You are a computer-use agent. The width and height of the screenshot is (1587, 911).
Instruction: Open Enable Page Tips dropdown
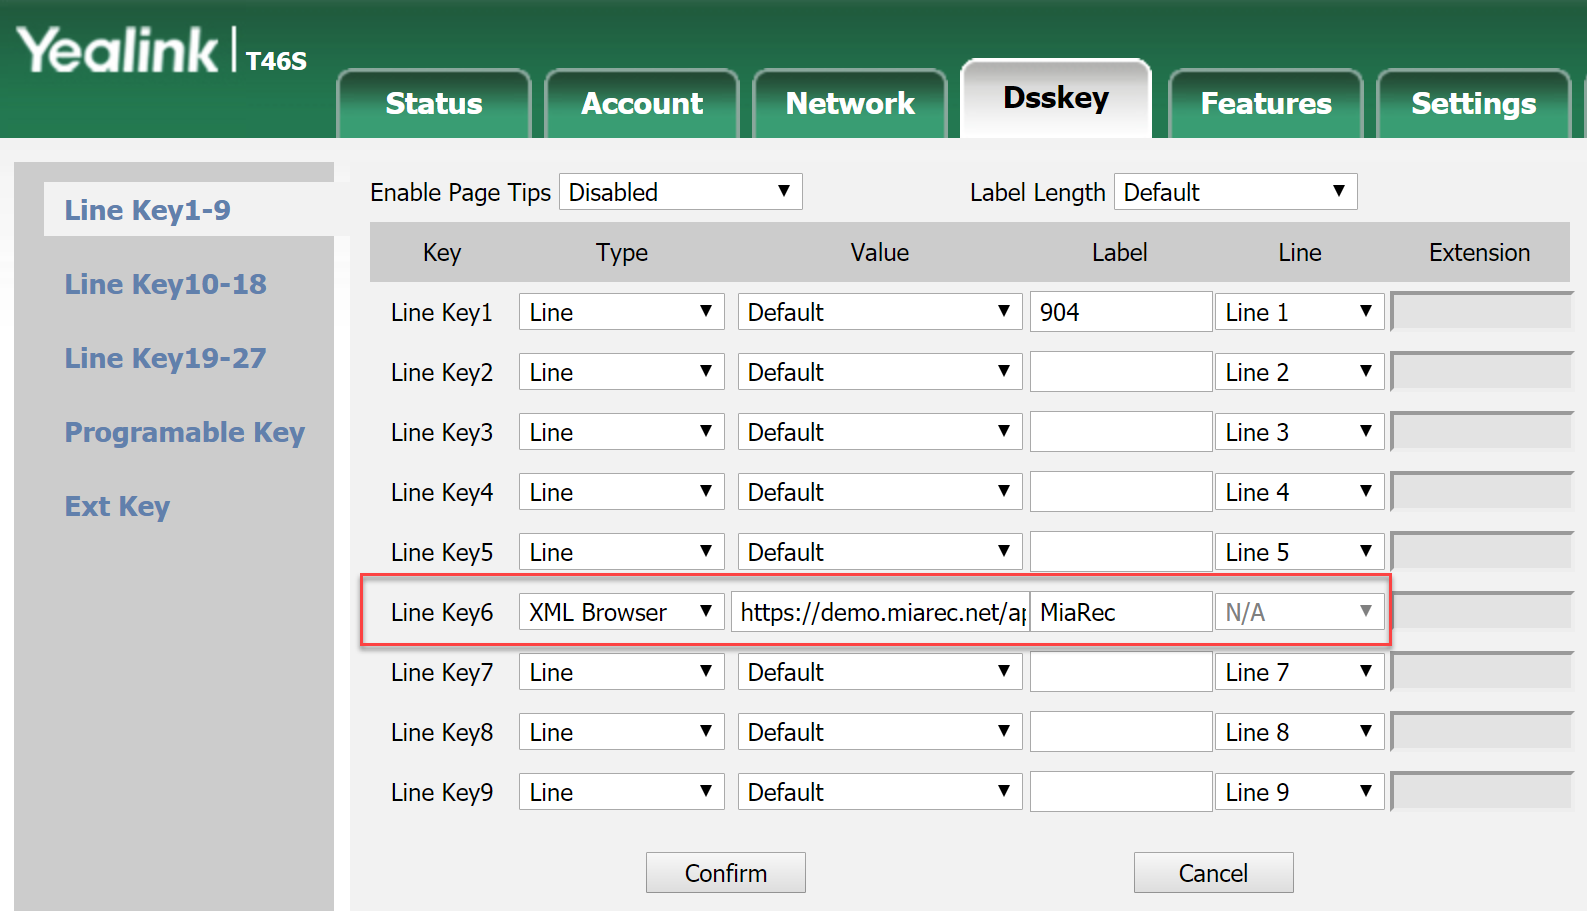point(681,192)
